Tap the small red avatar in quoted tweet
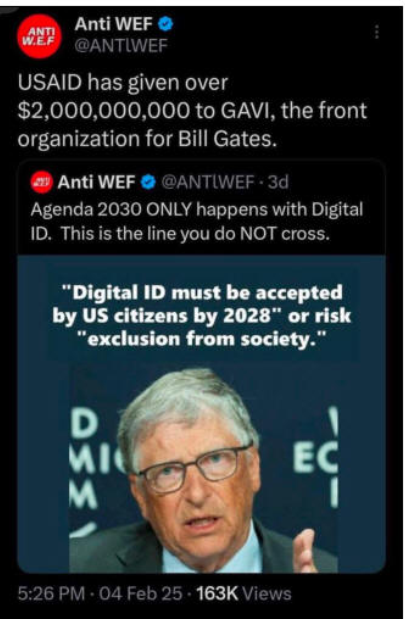Image resolution: width=405 pixels, height=619 pixels. tap(42, 183)
